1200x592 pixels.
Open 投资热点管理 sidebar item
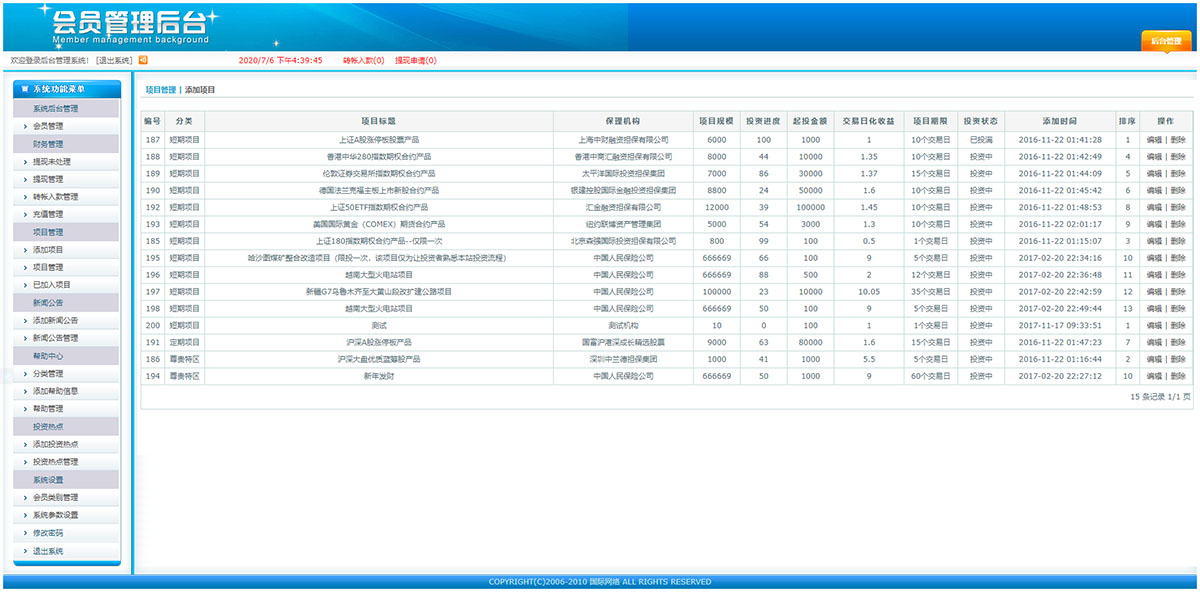pyautogui.click(x=55, y=462)
